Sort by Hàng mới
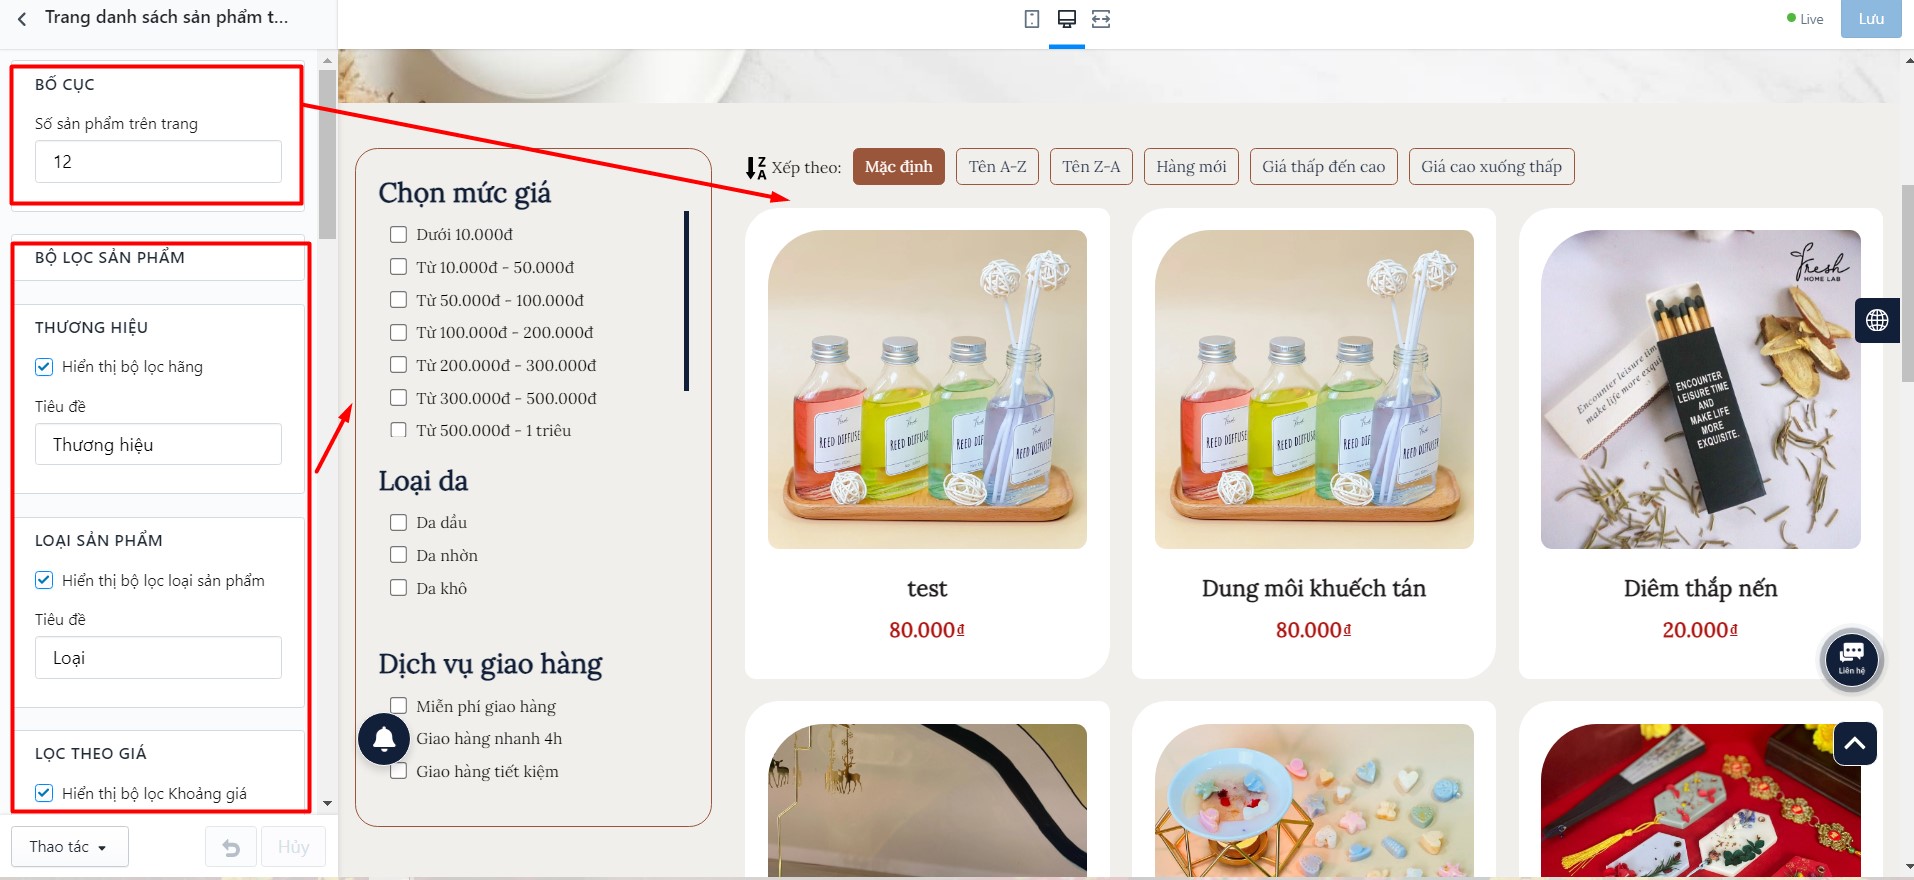The height and width of the screenshot is (880, 1914). pyautogui.click(x=1191, y=167)
